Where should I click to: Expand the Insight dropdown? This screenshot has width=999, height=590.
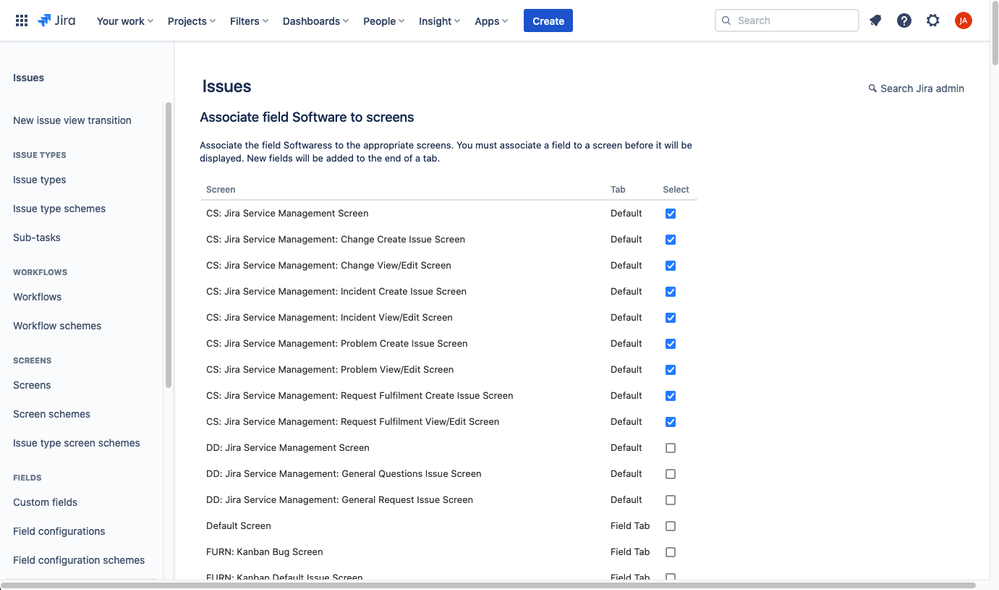pyautogui.click(x=439, y=21)
